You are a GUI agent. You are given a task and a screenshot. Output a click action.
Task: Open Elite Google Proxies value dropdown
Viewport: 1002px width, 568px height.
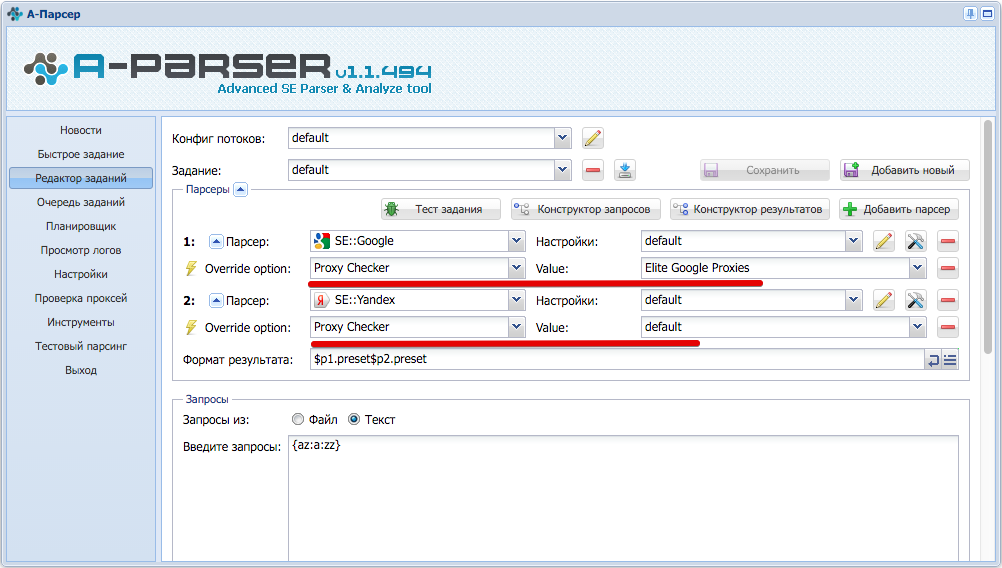pos(918,268)
